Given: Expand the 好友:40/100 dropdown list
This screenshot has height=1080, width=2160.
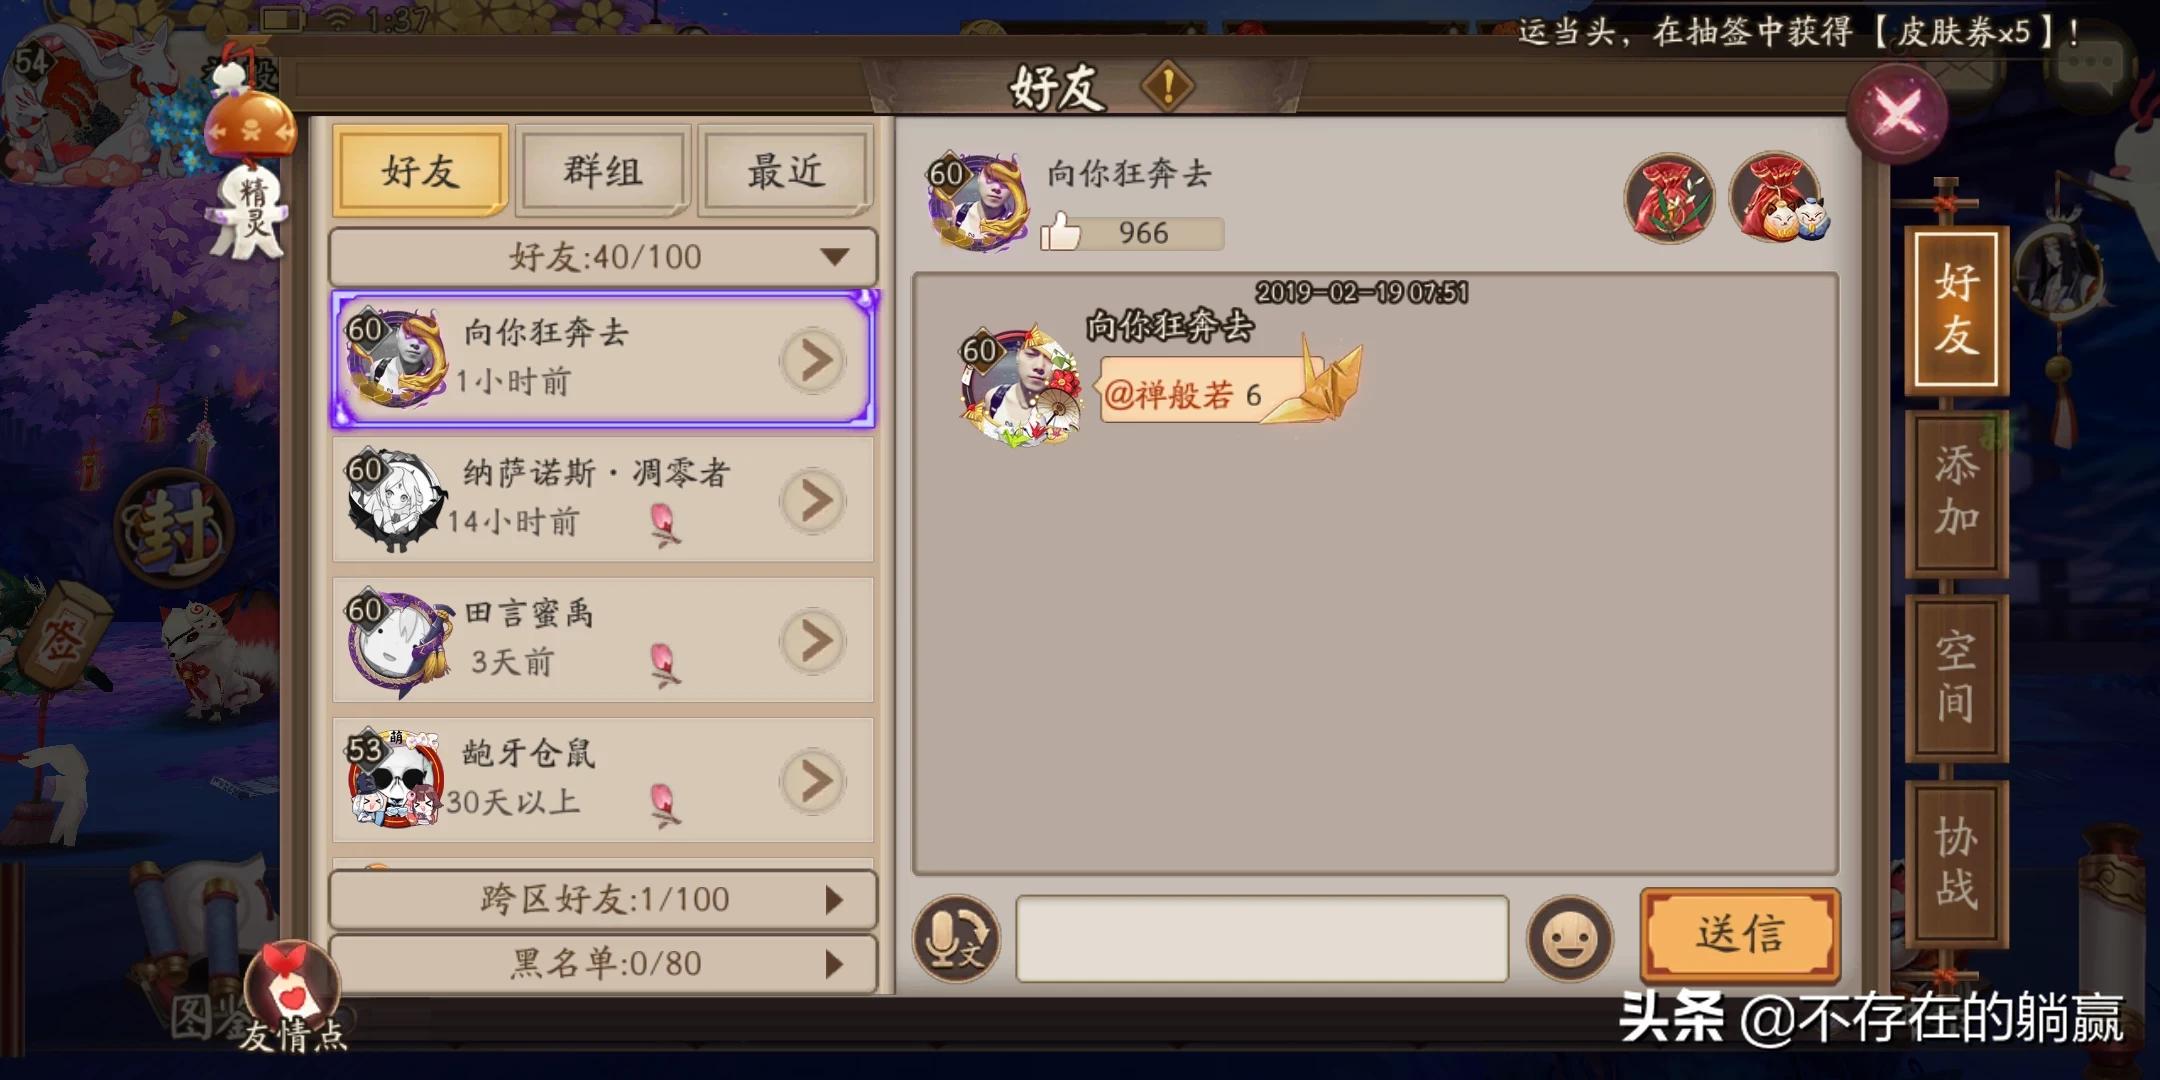Looking at the screenshot, I should (603, 257).
